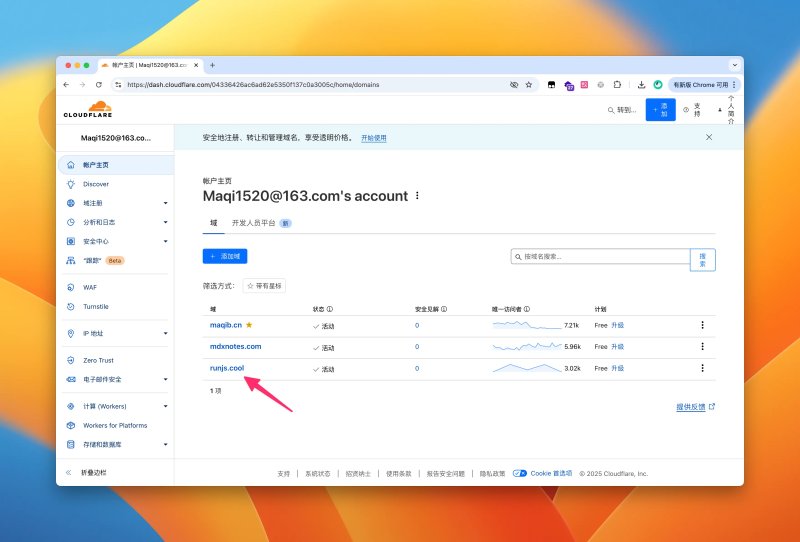Open runjs.cool row three-dot menu
The image size is (800, 542).
click(703, 368)
